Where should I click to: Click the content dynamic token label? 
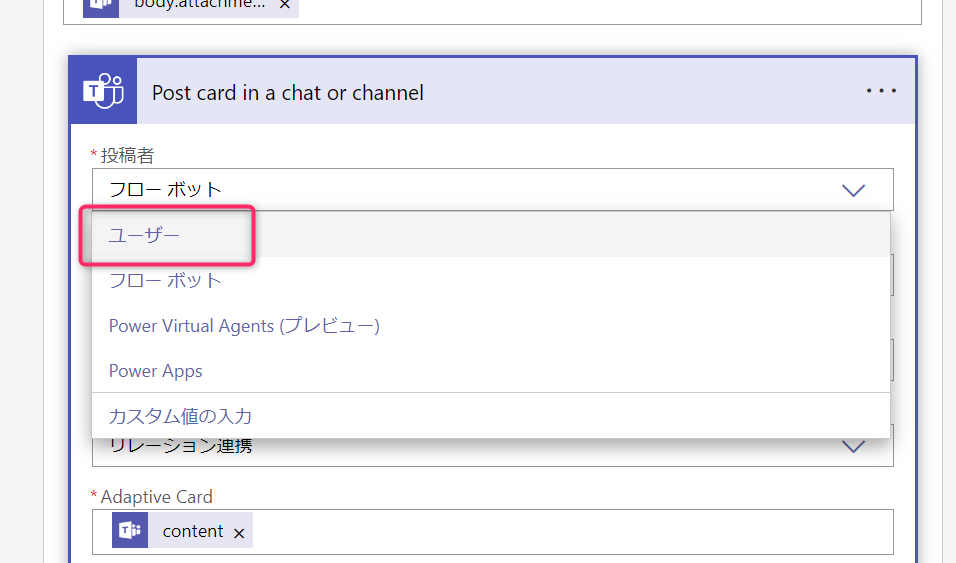tap(193, 531)
